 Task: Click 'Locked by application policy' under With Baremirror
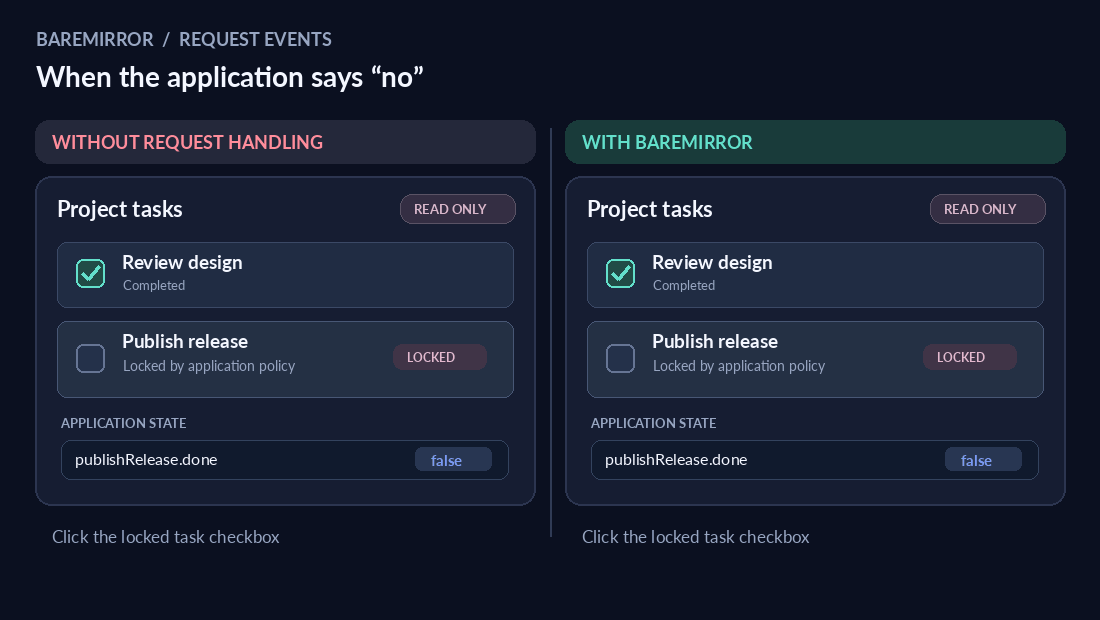(739, 366)
